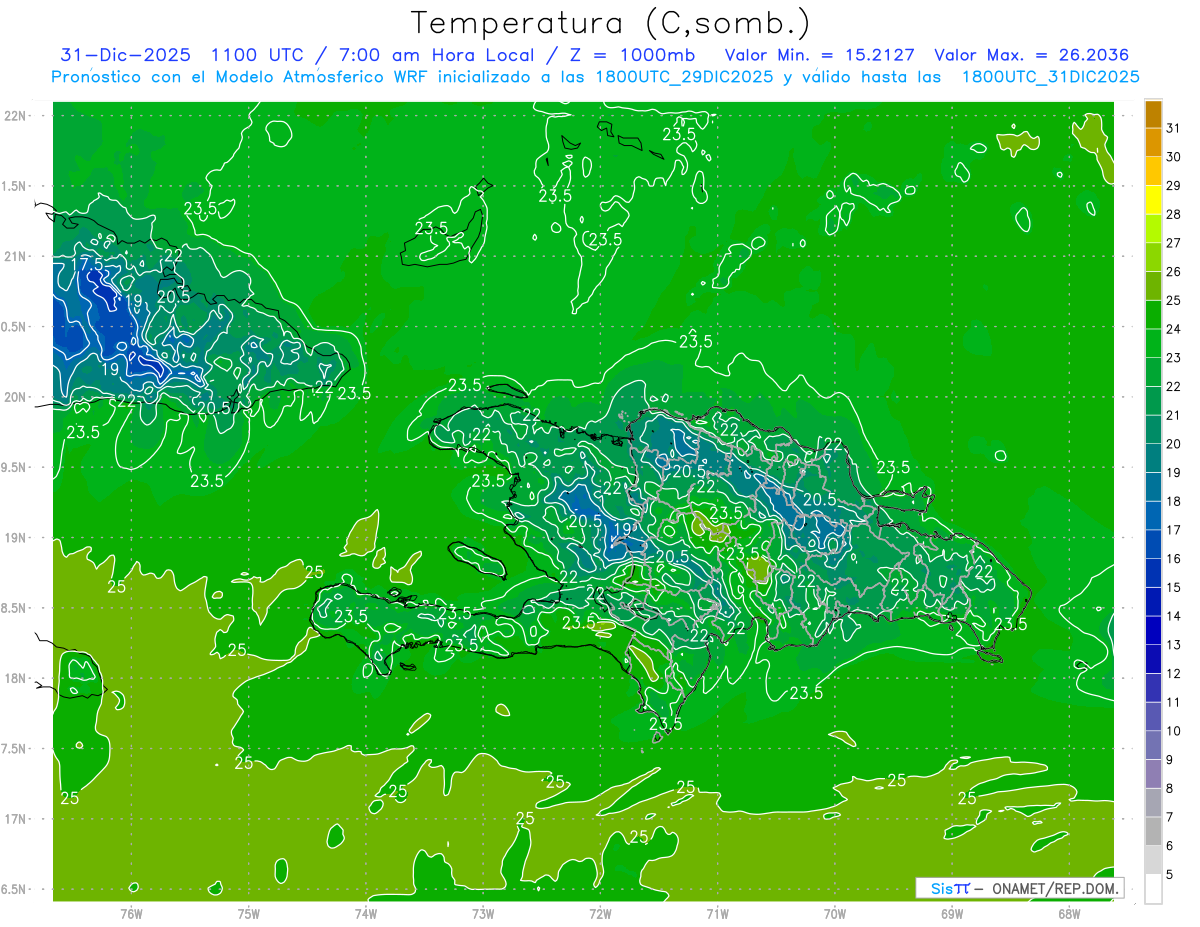The image size is (1200, 927).
Task: Click "7:00 am Hora Local" text
Action: coord(439,55)
